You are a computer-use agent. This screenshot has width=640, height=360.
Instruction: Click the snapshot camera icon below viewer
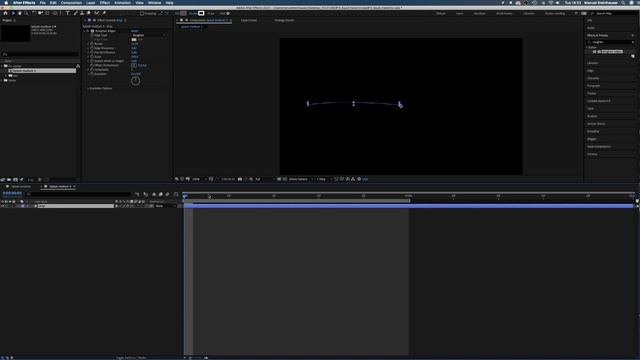click(240, 179)
